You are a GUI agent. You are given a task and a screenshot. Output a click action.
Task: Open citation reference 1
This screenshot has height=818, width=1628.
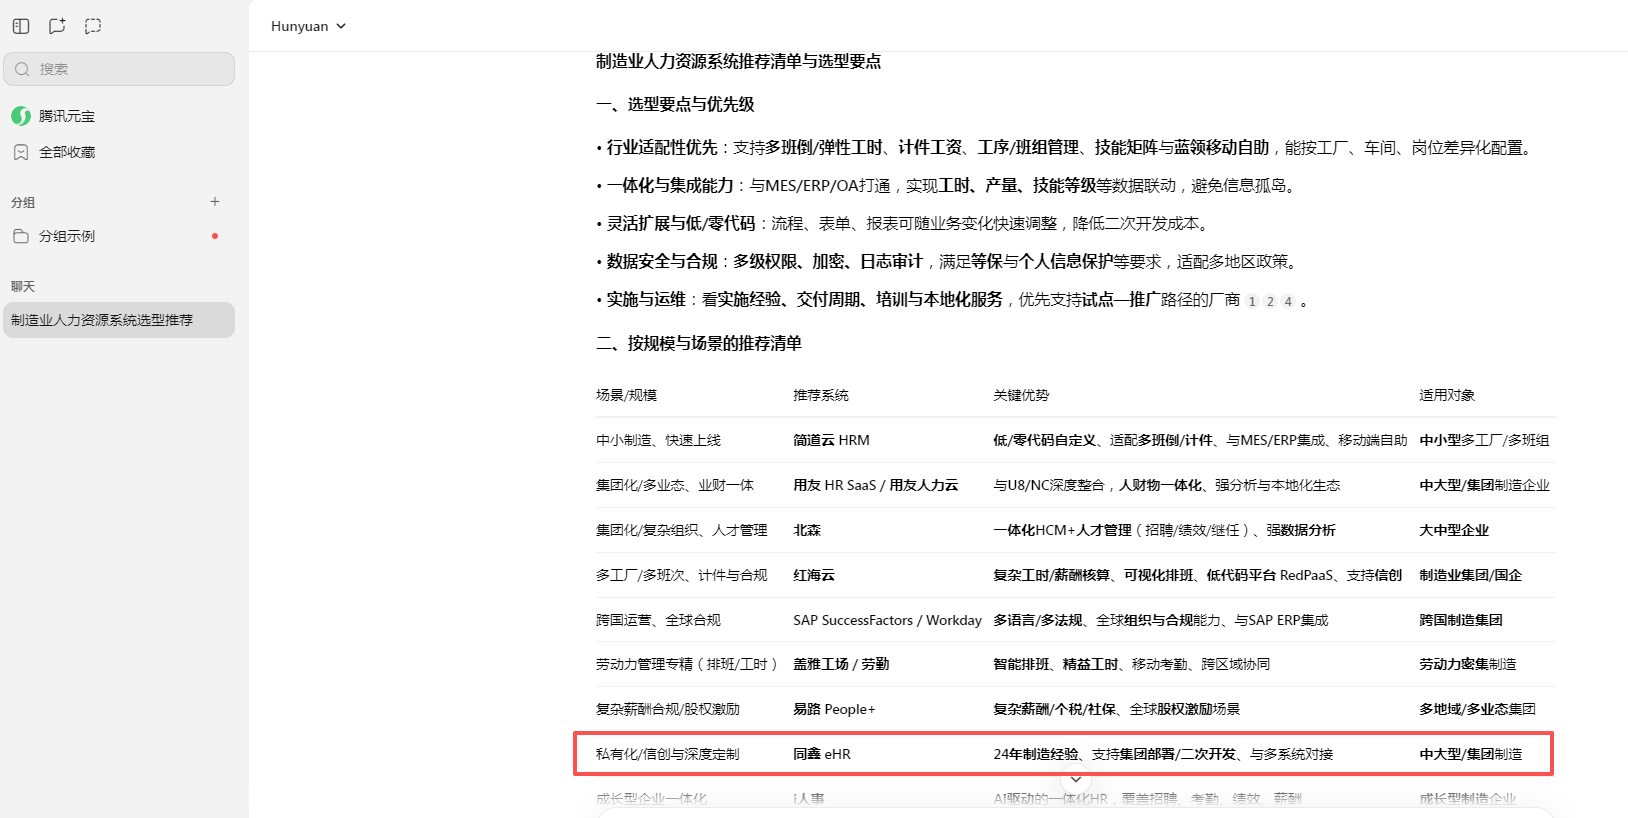(x=1252, y=301)
